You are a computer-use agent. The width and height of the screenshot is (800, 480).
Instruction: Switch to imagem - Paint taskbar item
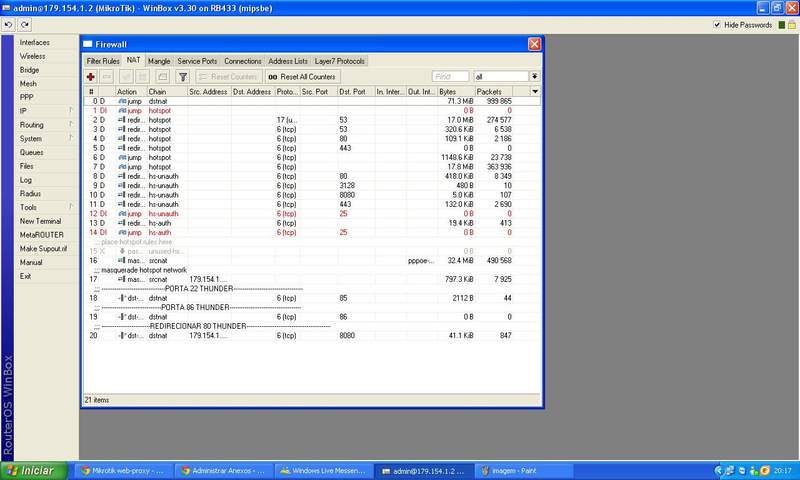click(x=523, y=471)
